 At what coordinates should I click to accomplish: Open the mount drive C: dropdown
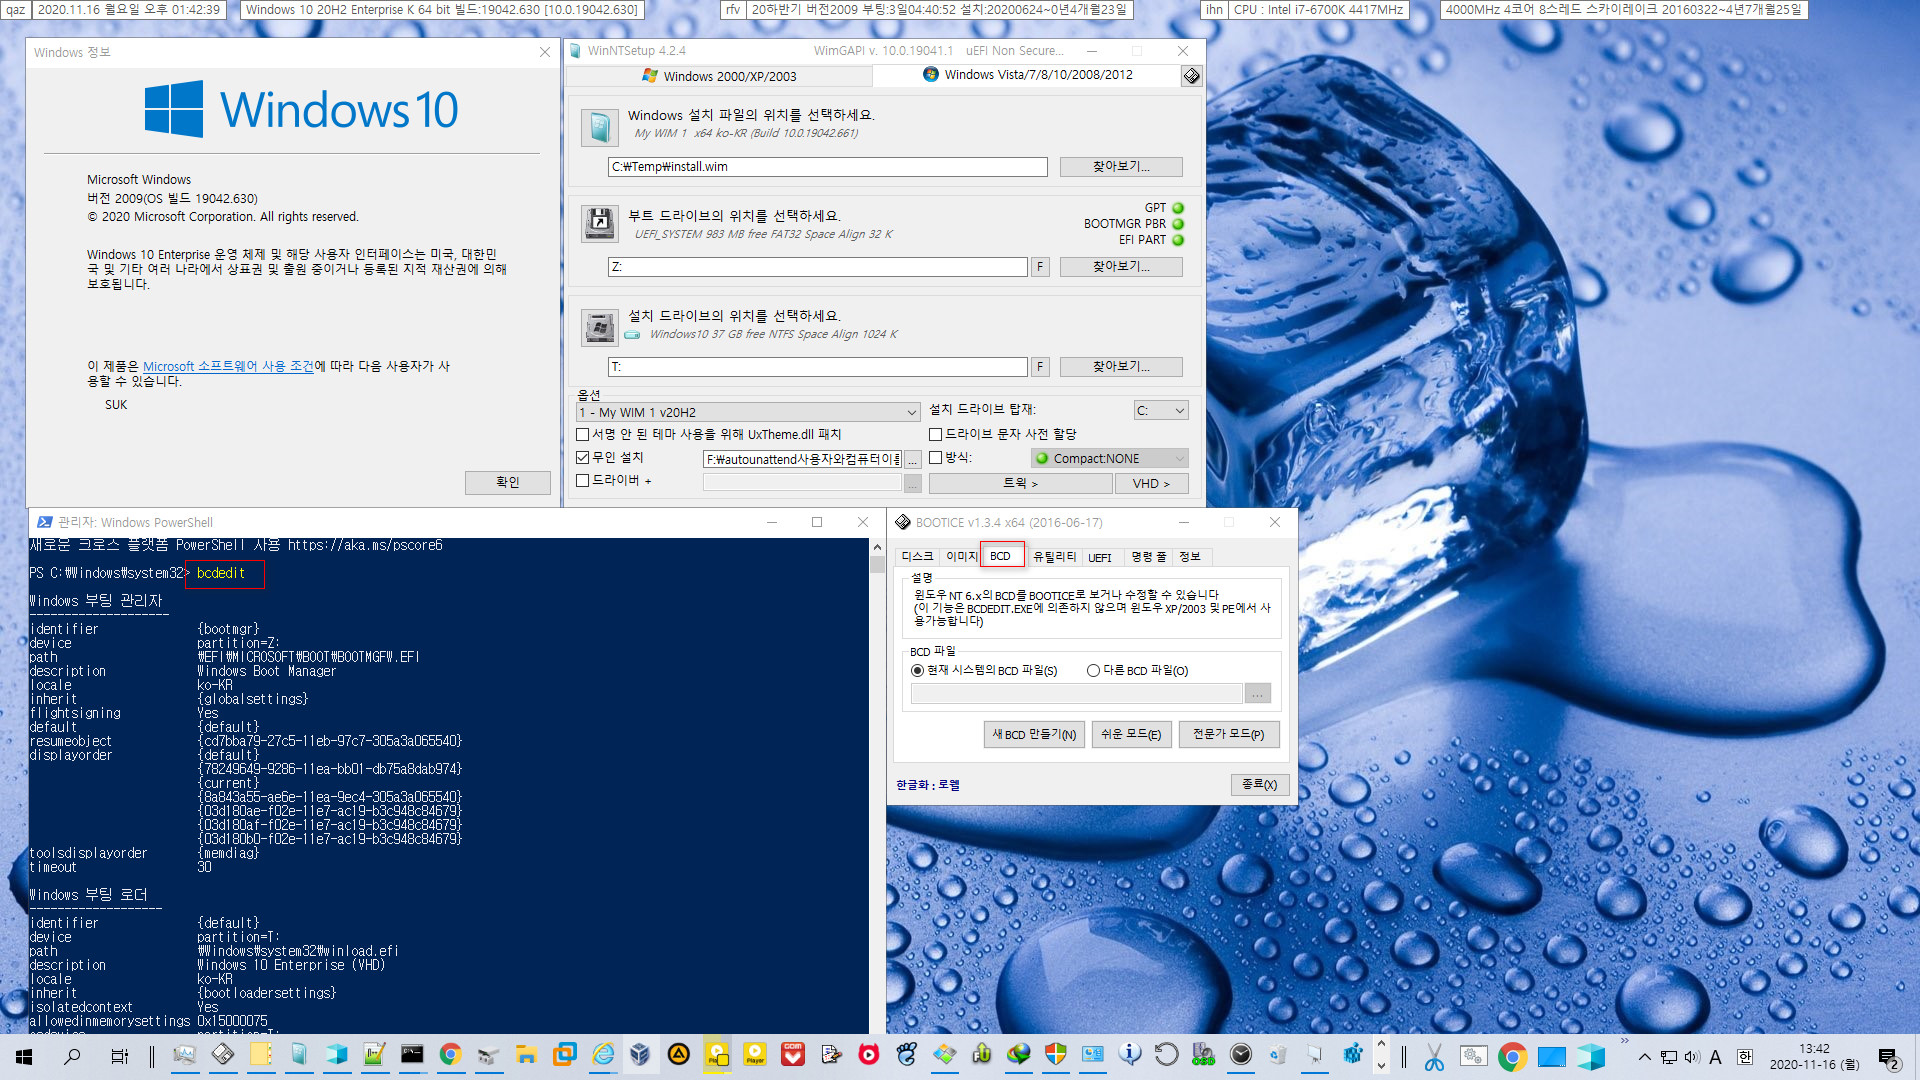point(1161,410)
